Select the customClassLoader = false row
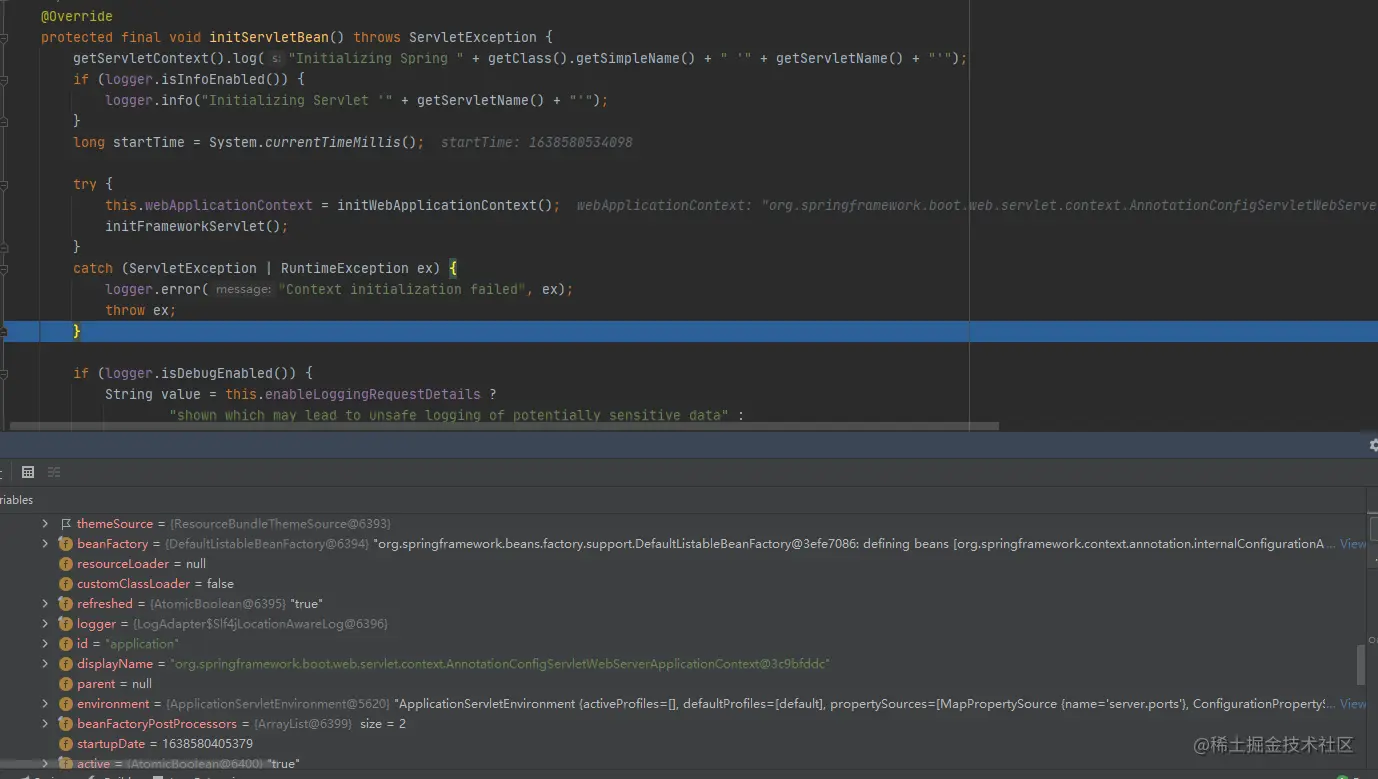This screenshot has width=1378, height=779. pos(155,584)
